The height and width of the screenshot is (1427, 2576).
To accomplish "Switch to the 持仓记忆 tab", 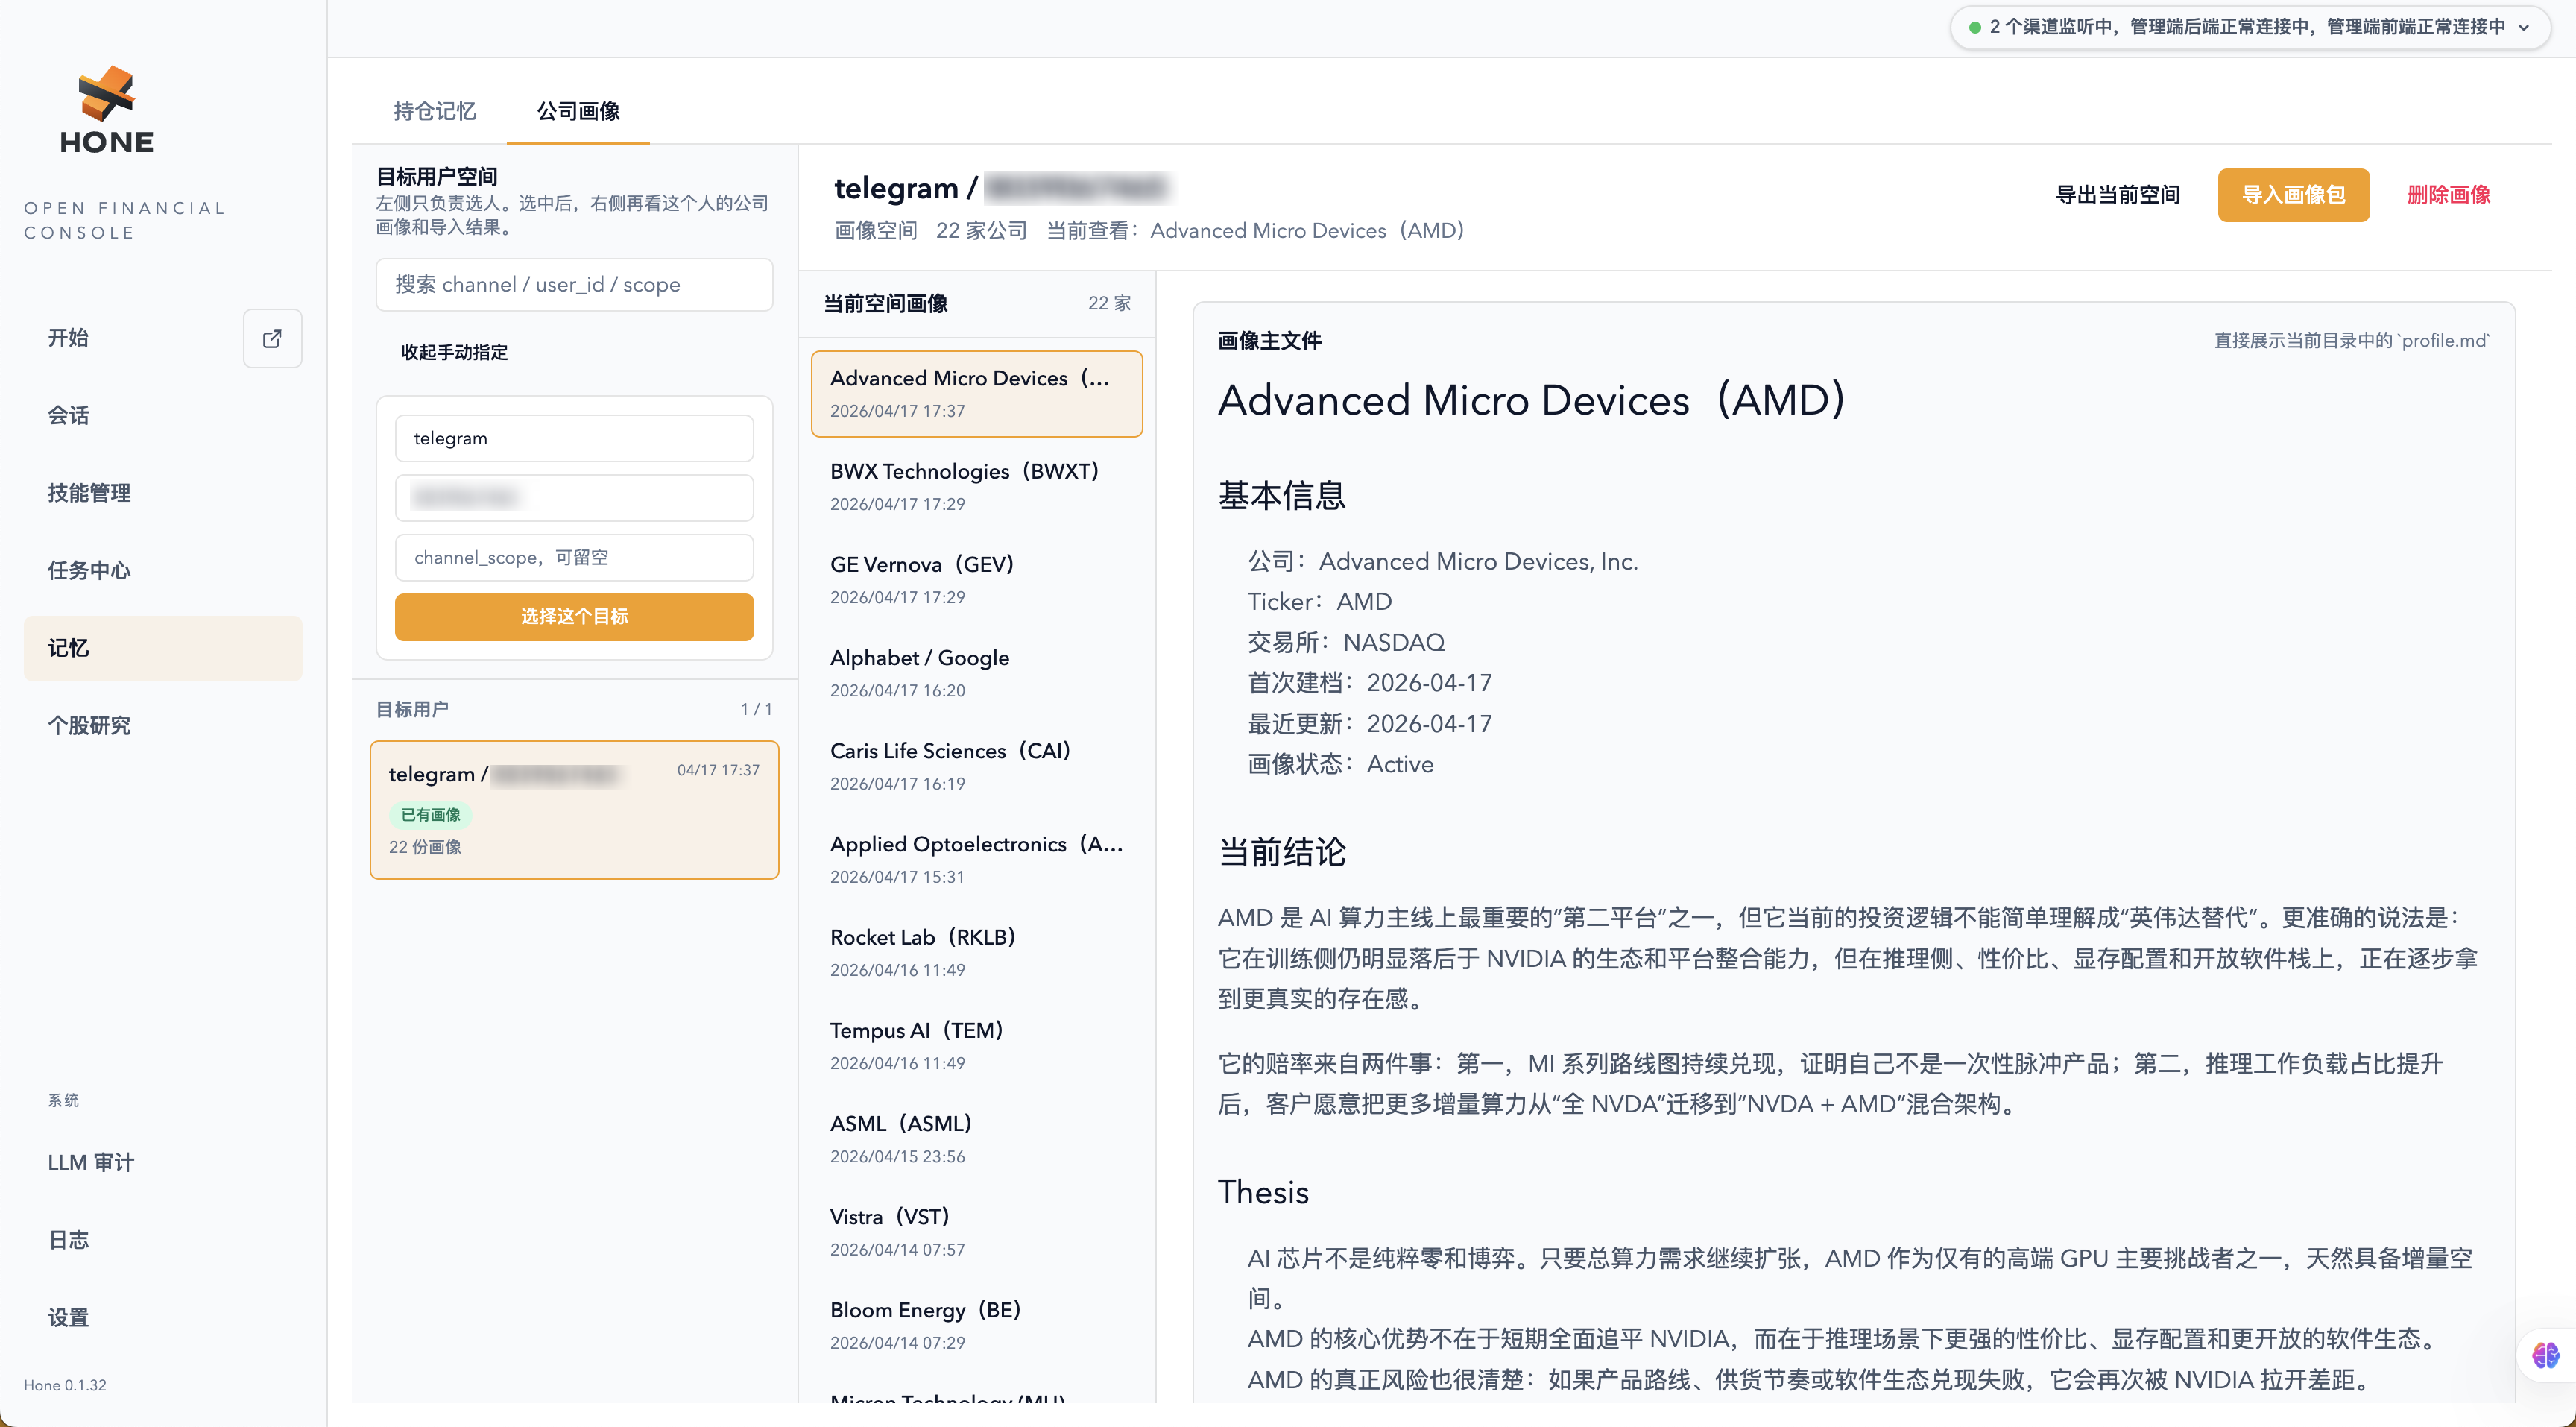I will click(x=434, y=110).
